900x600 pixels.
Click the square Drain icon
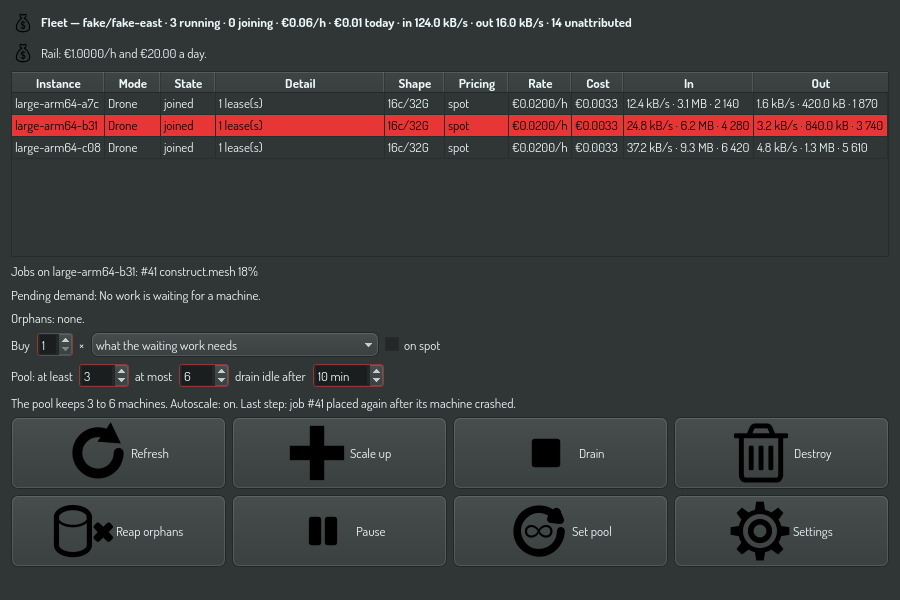tap(546, 453)
